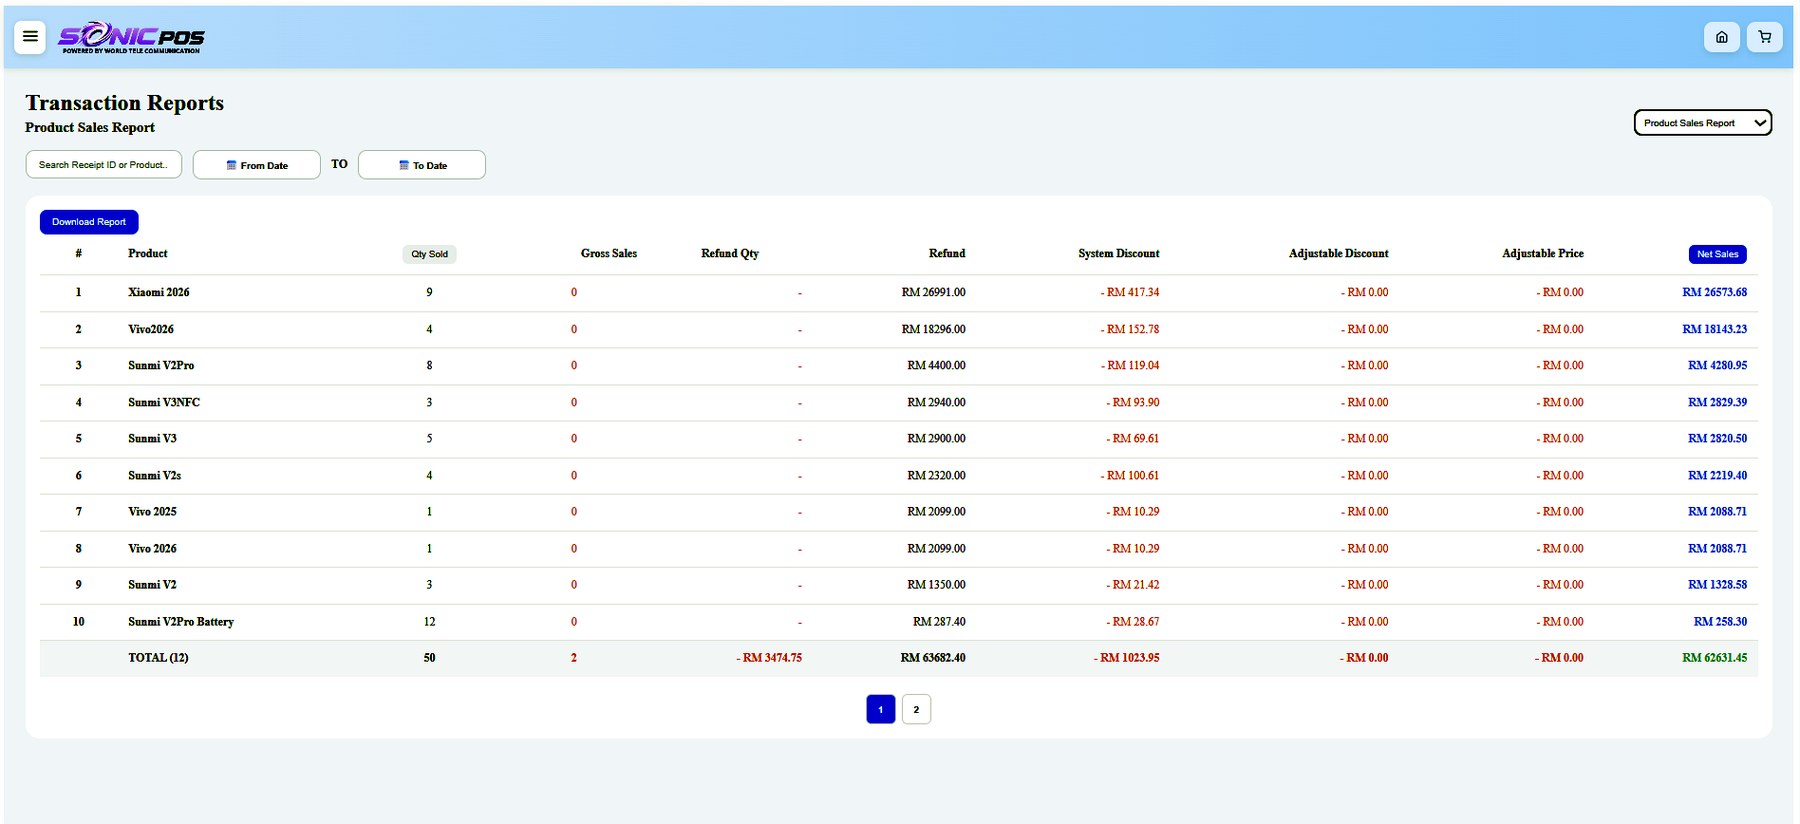Viewport: 1800px width, 824px height.
Task: Open the hamburger menu
Action: pyautogui.click(x=30, y=37)
